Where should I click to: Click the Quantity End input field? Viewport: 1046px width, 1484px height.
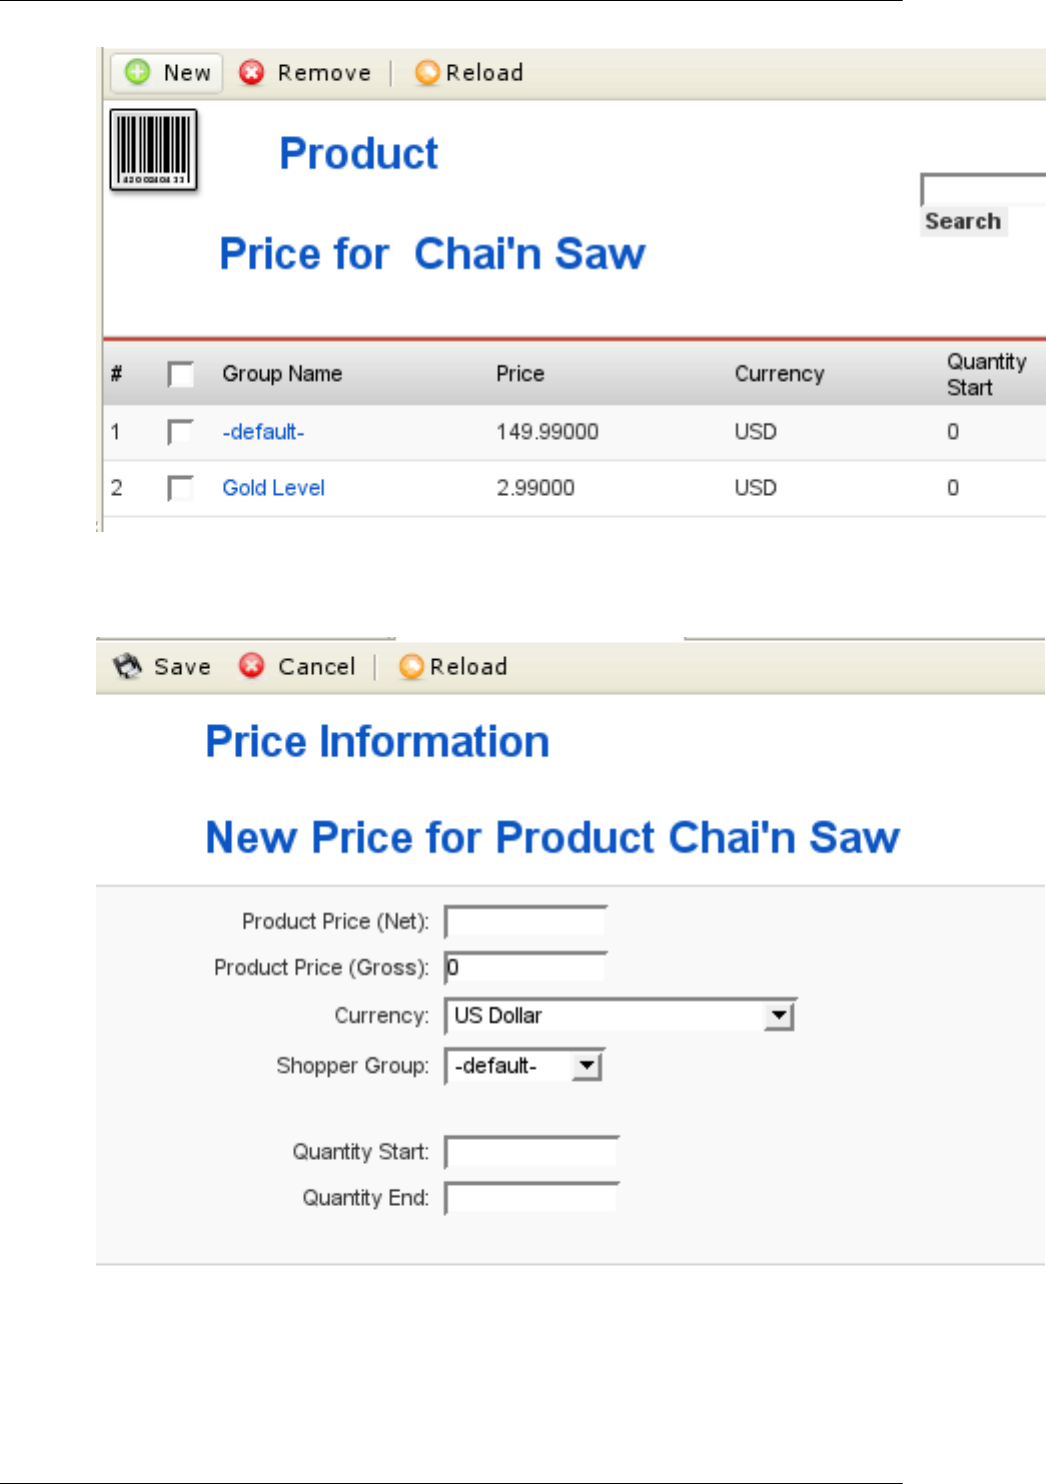[532, 1198]
